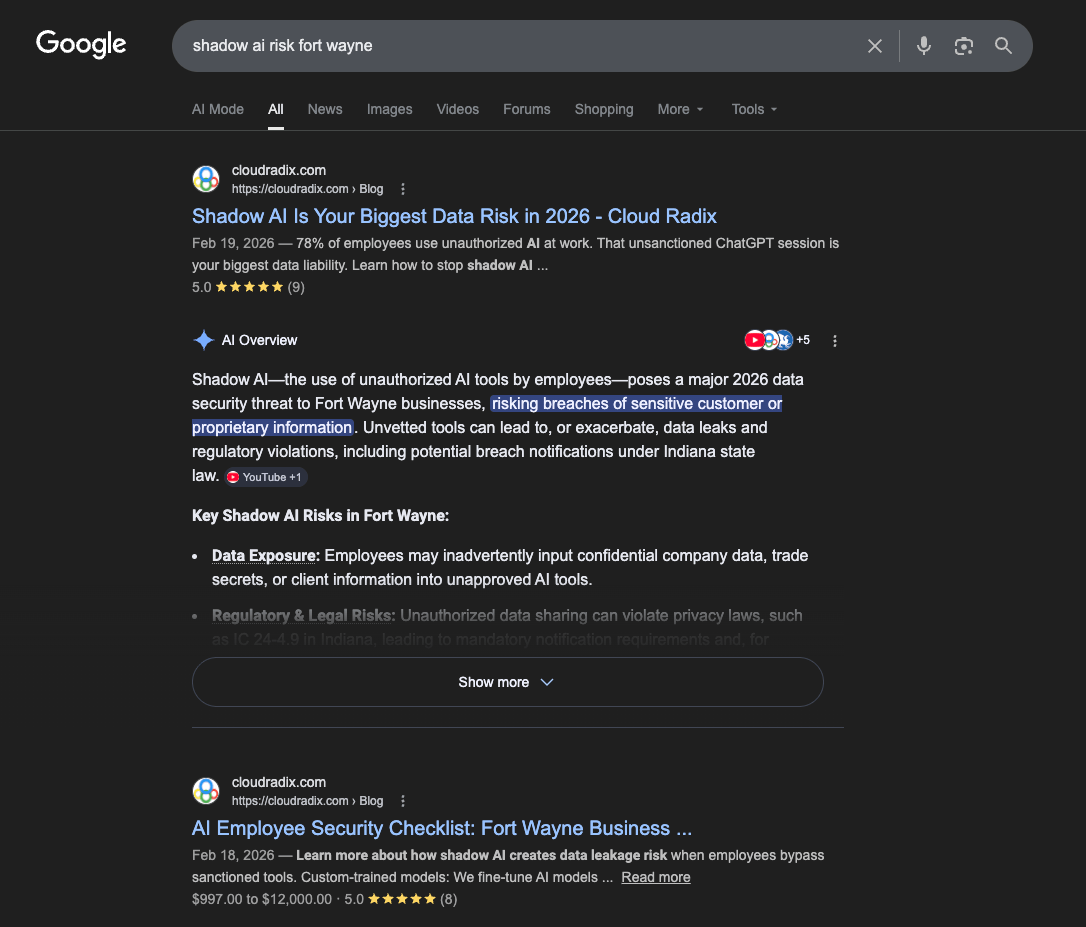The height and width of the screenshot is (927, 1086).
Task: Open "Shadow AI Is Your Biggest Data Risk" link
Action: pos(454,216)
